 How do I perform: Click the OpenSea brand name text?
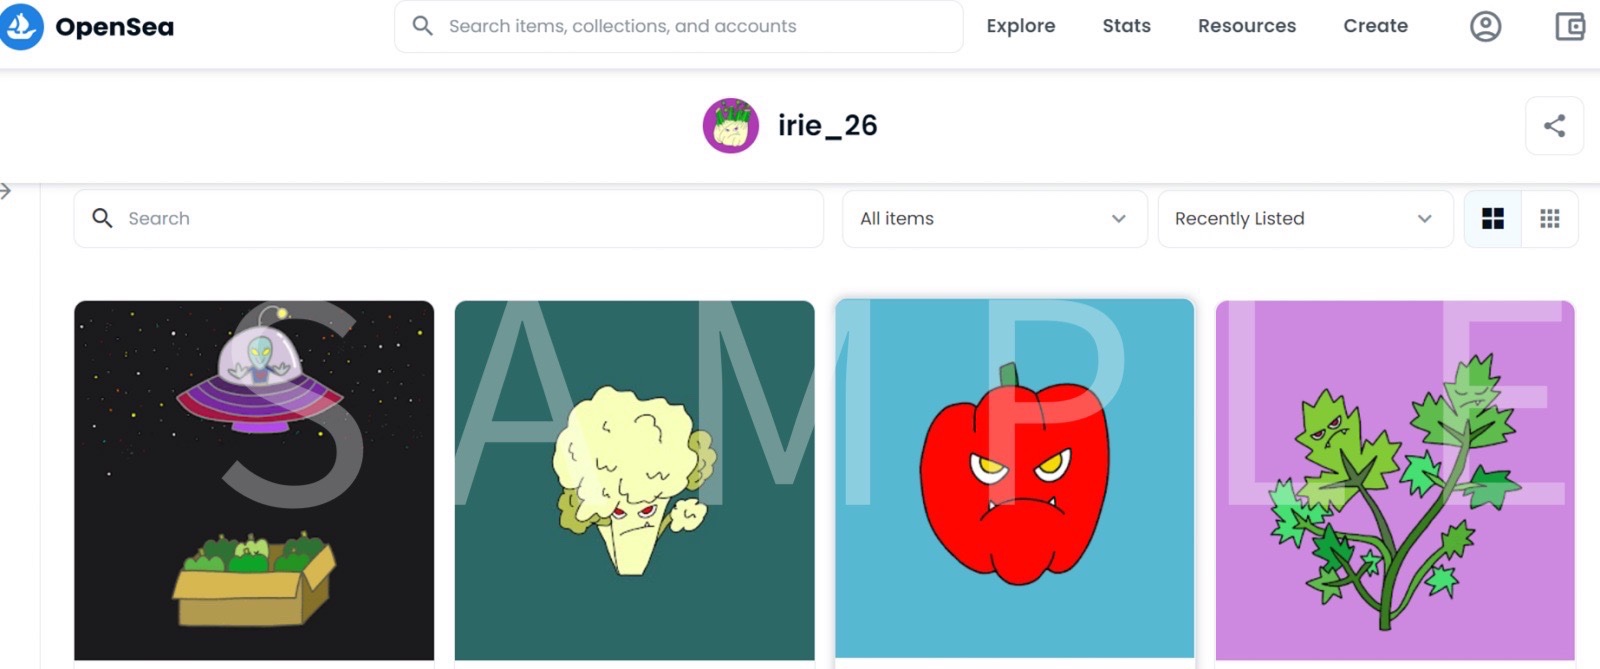115,27
